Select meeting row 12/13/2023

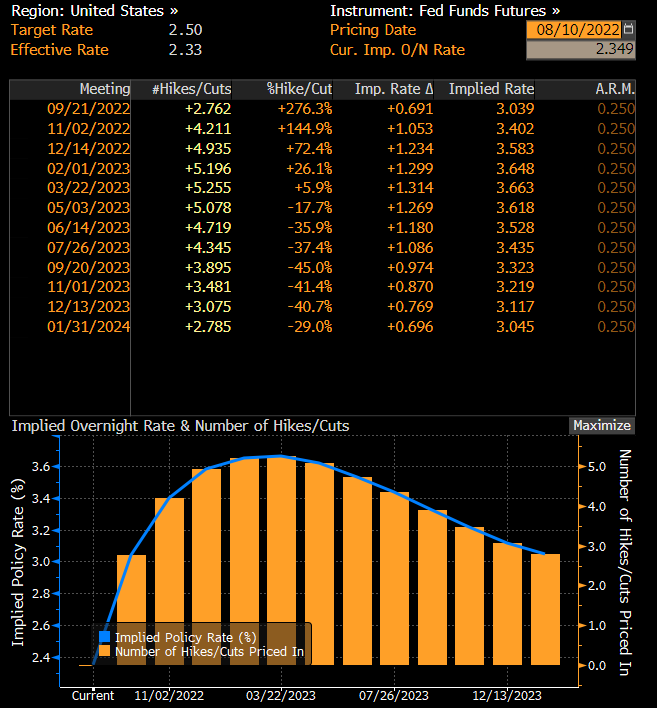[x=322, y=307]
